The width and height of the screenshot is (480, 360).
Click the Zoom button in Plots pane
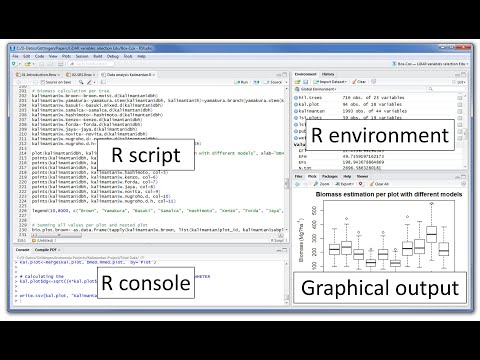[x=321, y=184]
